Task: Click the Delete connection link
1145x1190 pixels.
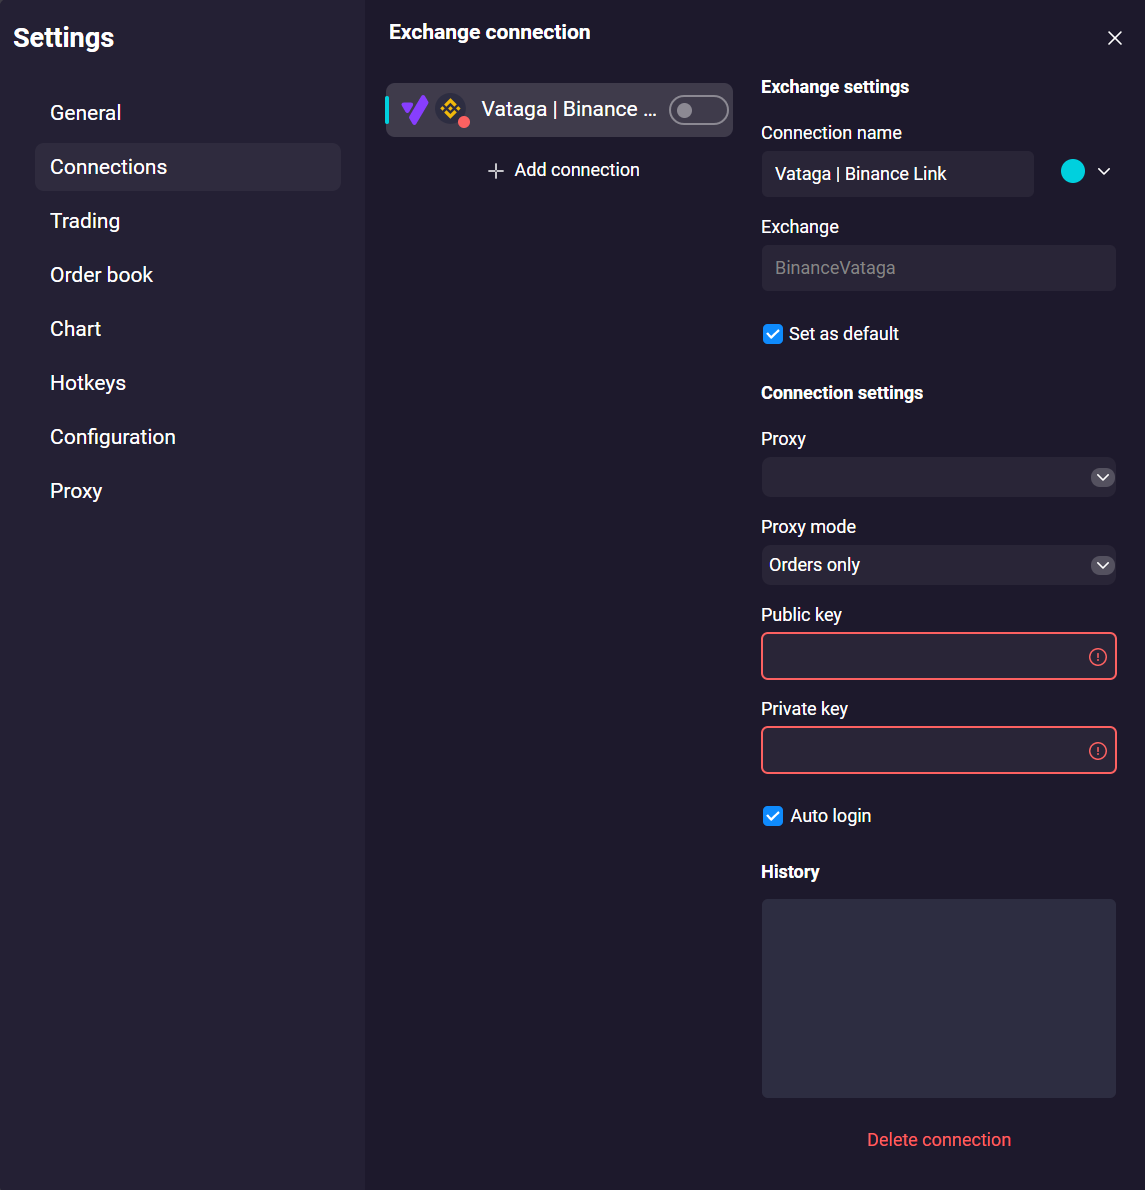Action: [939, 1140]
